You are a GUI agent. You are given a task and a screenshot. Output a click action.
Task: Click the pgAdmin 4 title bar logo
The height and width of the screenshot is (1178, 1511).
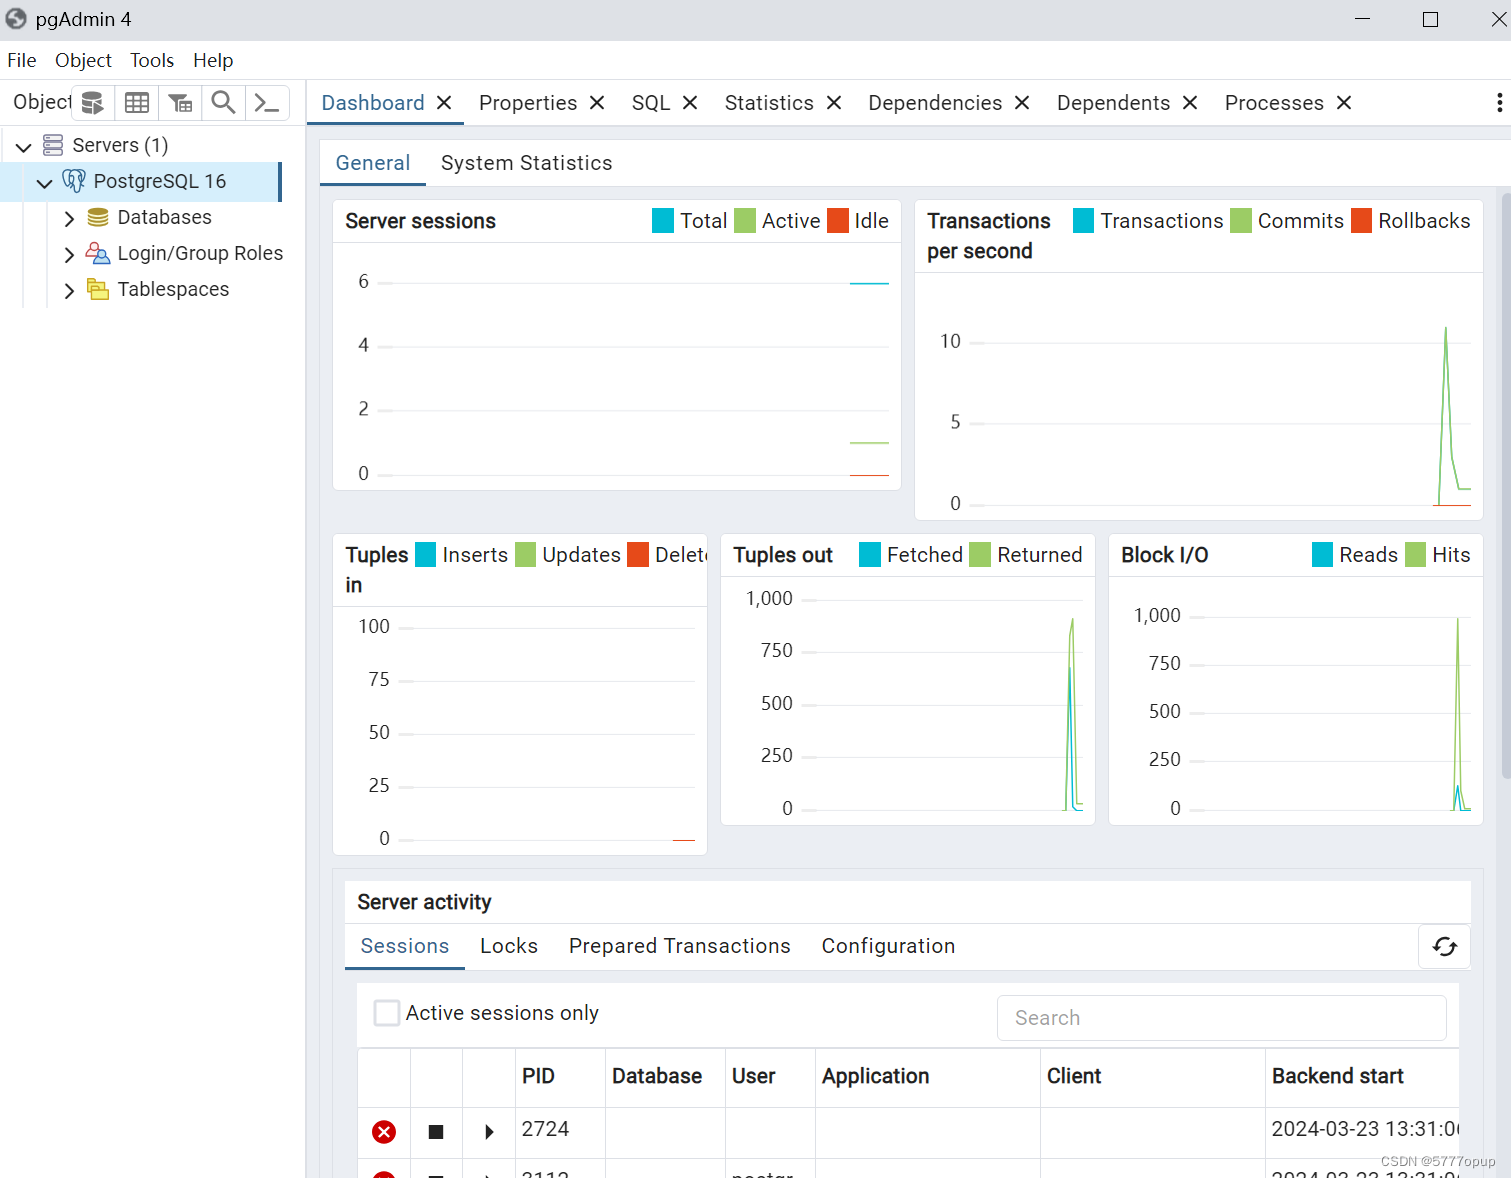(x=16, y=19)
